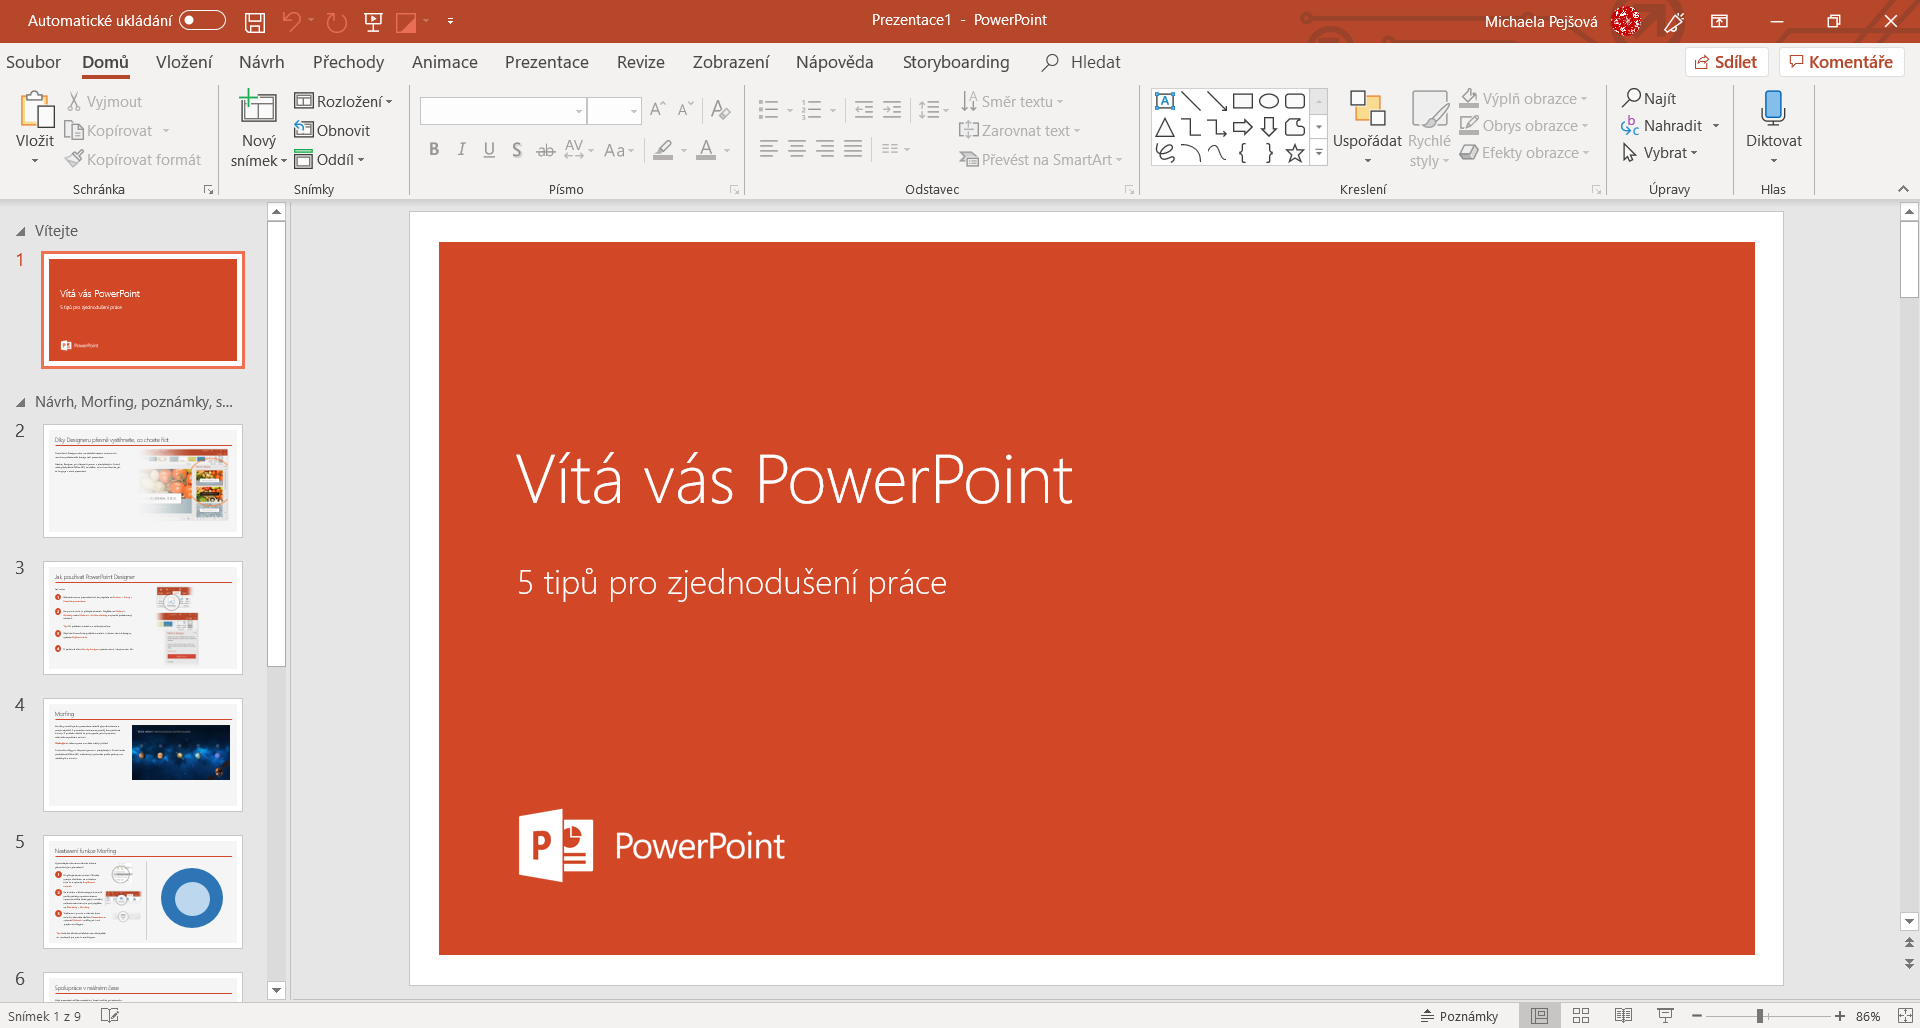Viewport: 1920px width, 1028px height.
Task: Toggle italic formatting
Action: pyautogui.click(x=461, y=149)
